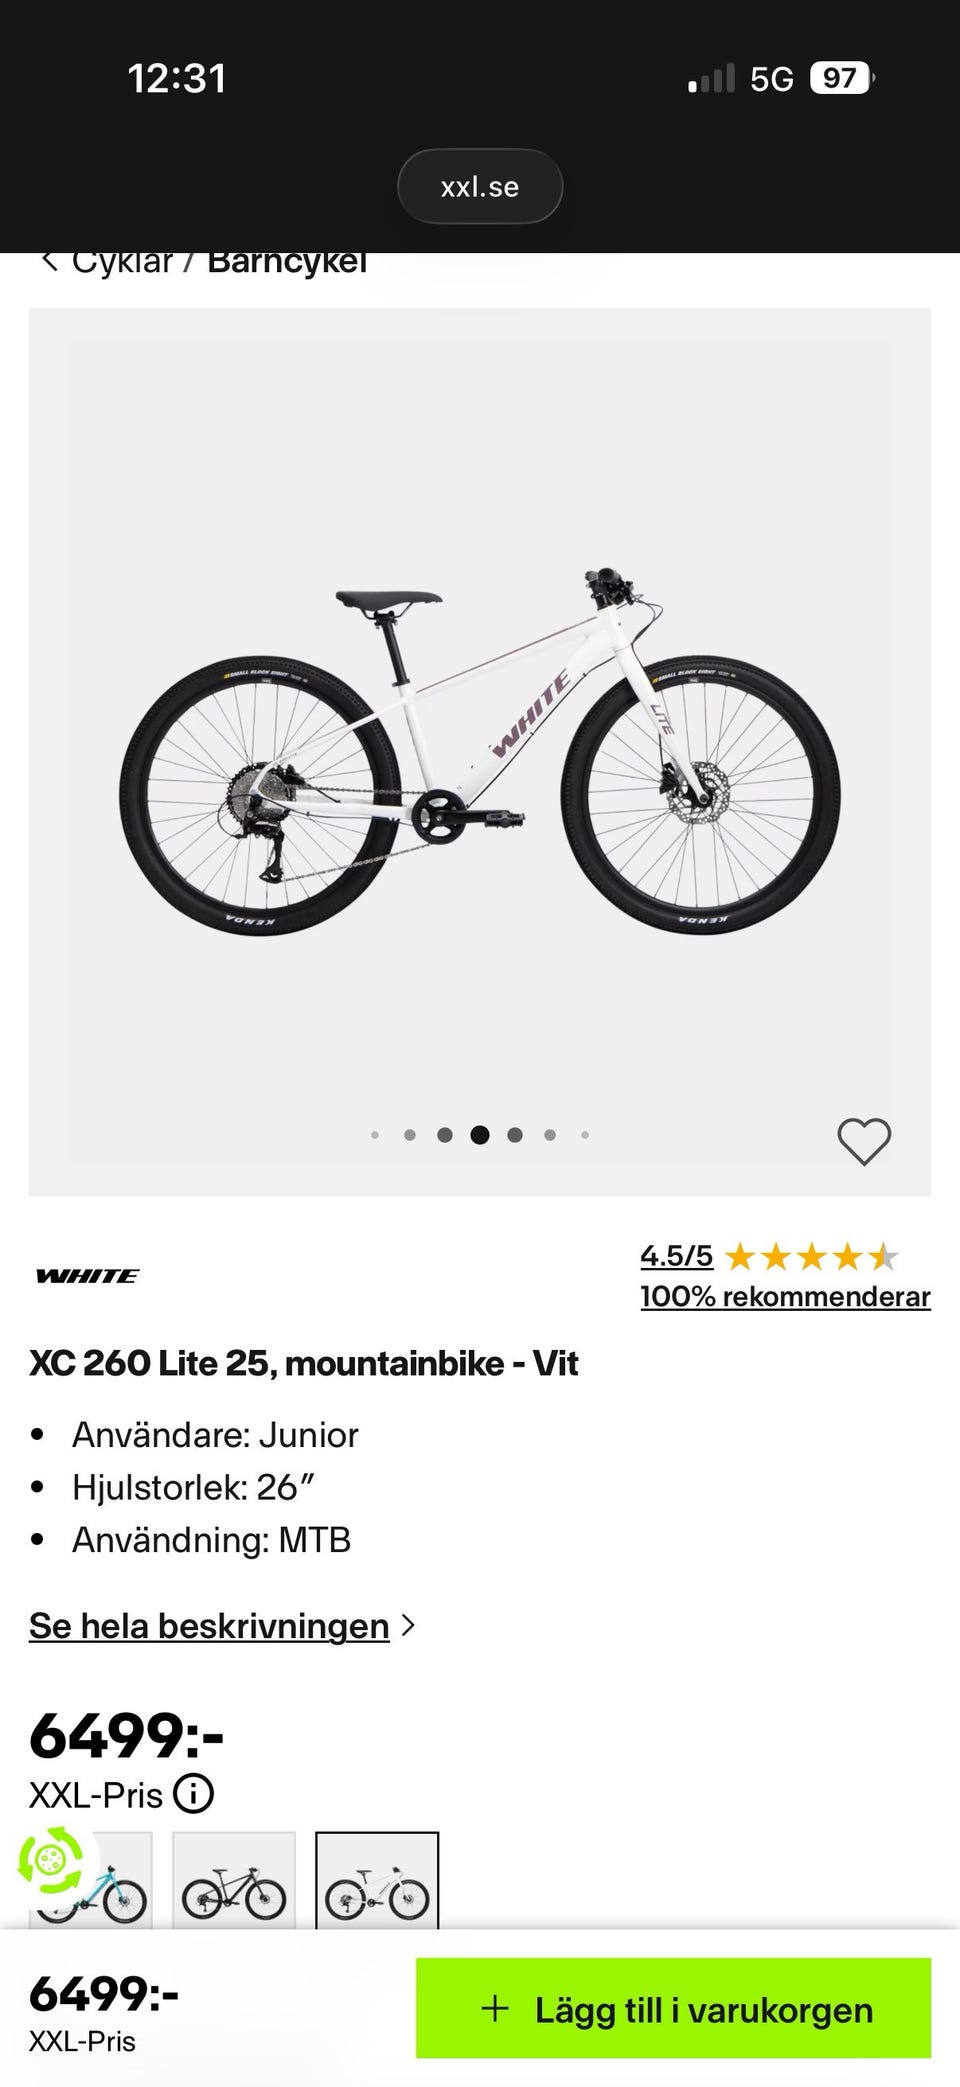Tap the main bike product image

480,750
